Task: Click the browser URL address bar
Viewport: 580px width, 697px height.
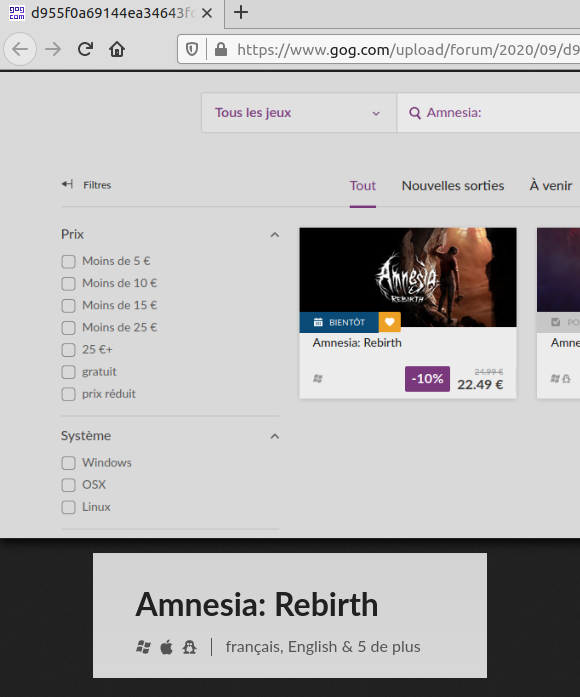Action: [379, 49]
